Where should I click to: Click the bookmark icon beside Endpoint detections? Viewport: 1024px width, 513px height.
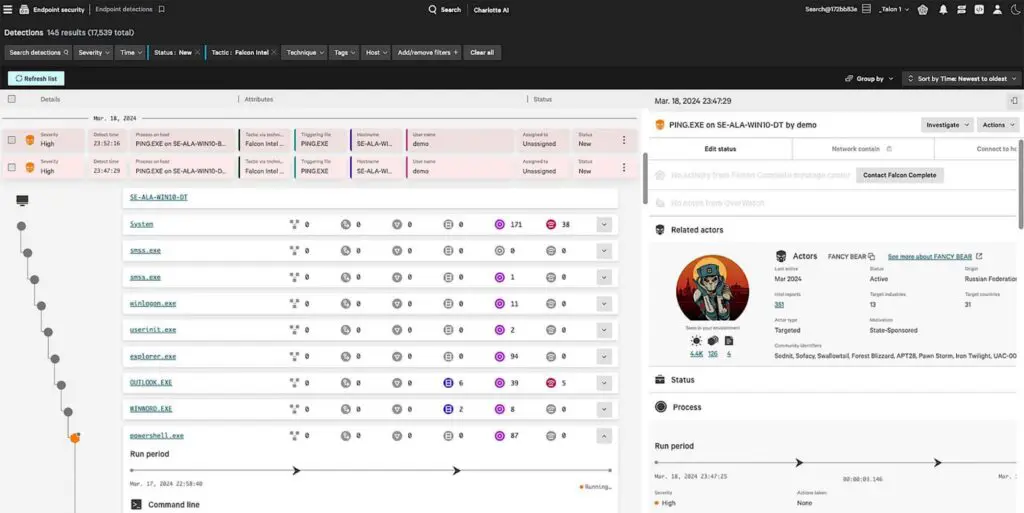(162, 9)
